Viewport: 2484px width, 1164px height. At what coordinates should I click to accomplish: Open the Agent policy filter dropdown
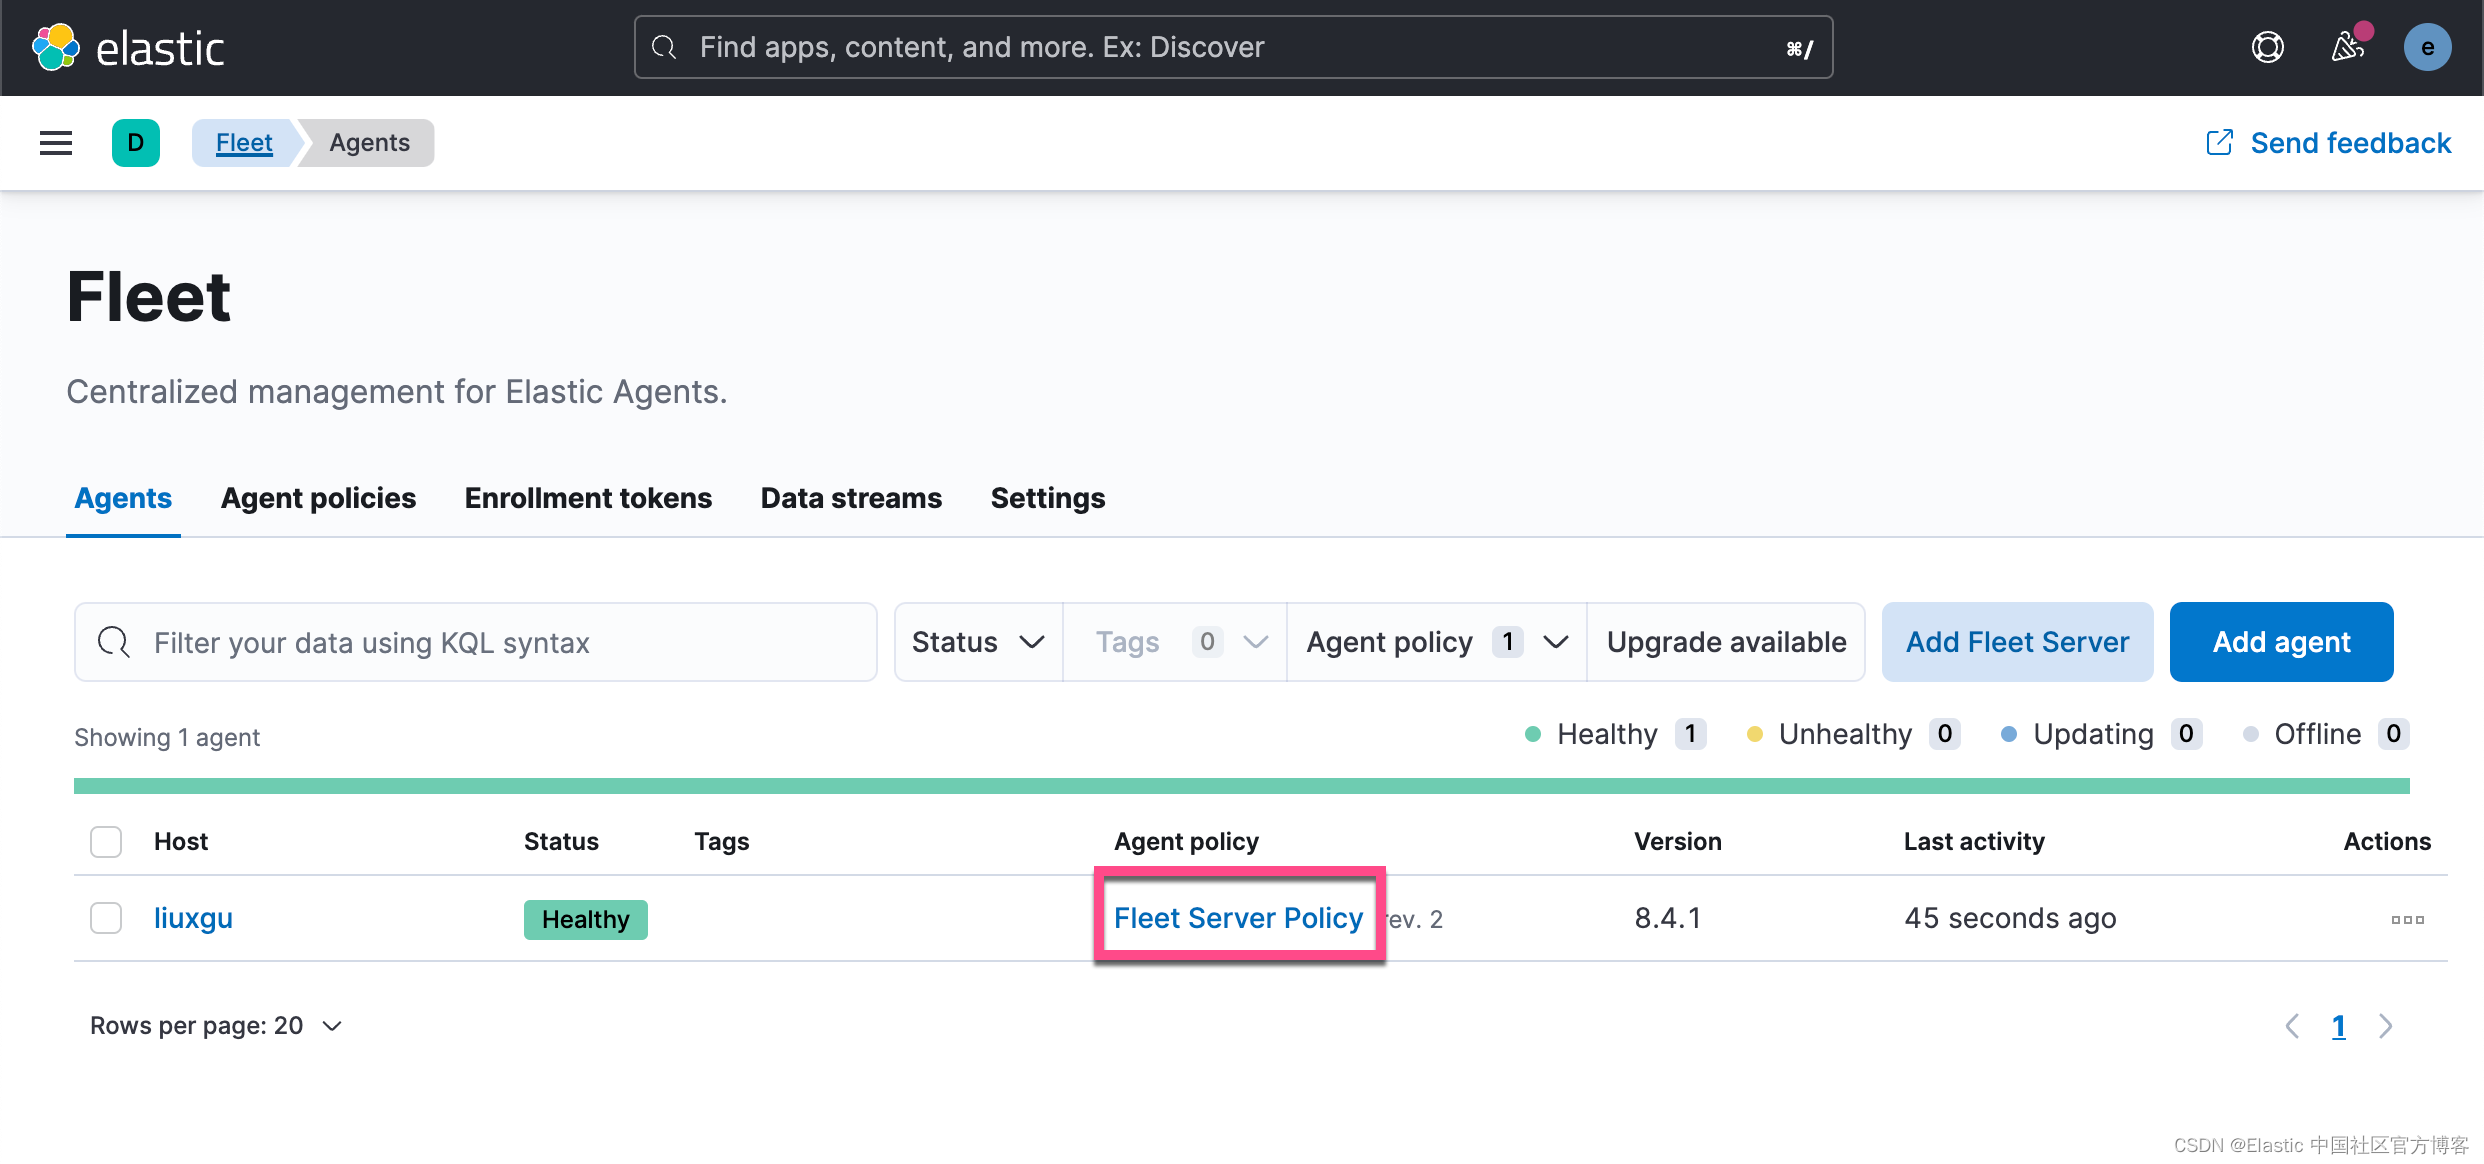pyautogui.click(x=1436, y=642)
